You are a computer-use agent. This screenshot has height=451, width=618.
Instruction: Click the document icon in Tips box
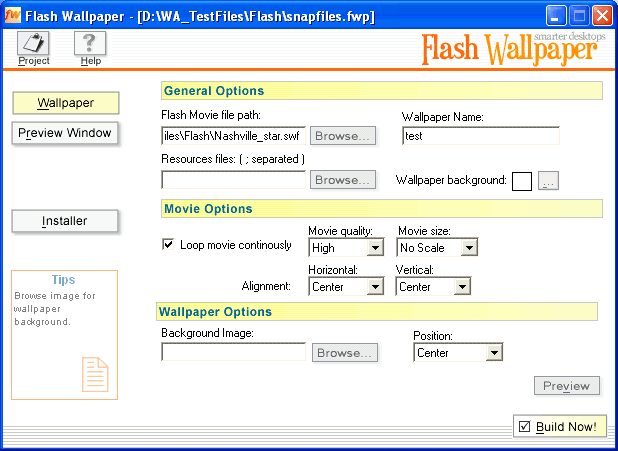(95, 375)
